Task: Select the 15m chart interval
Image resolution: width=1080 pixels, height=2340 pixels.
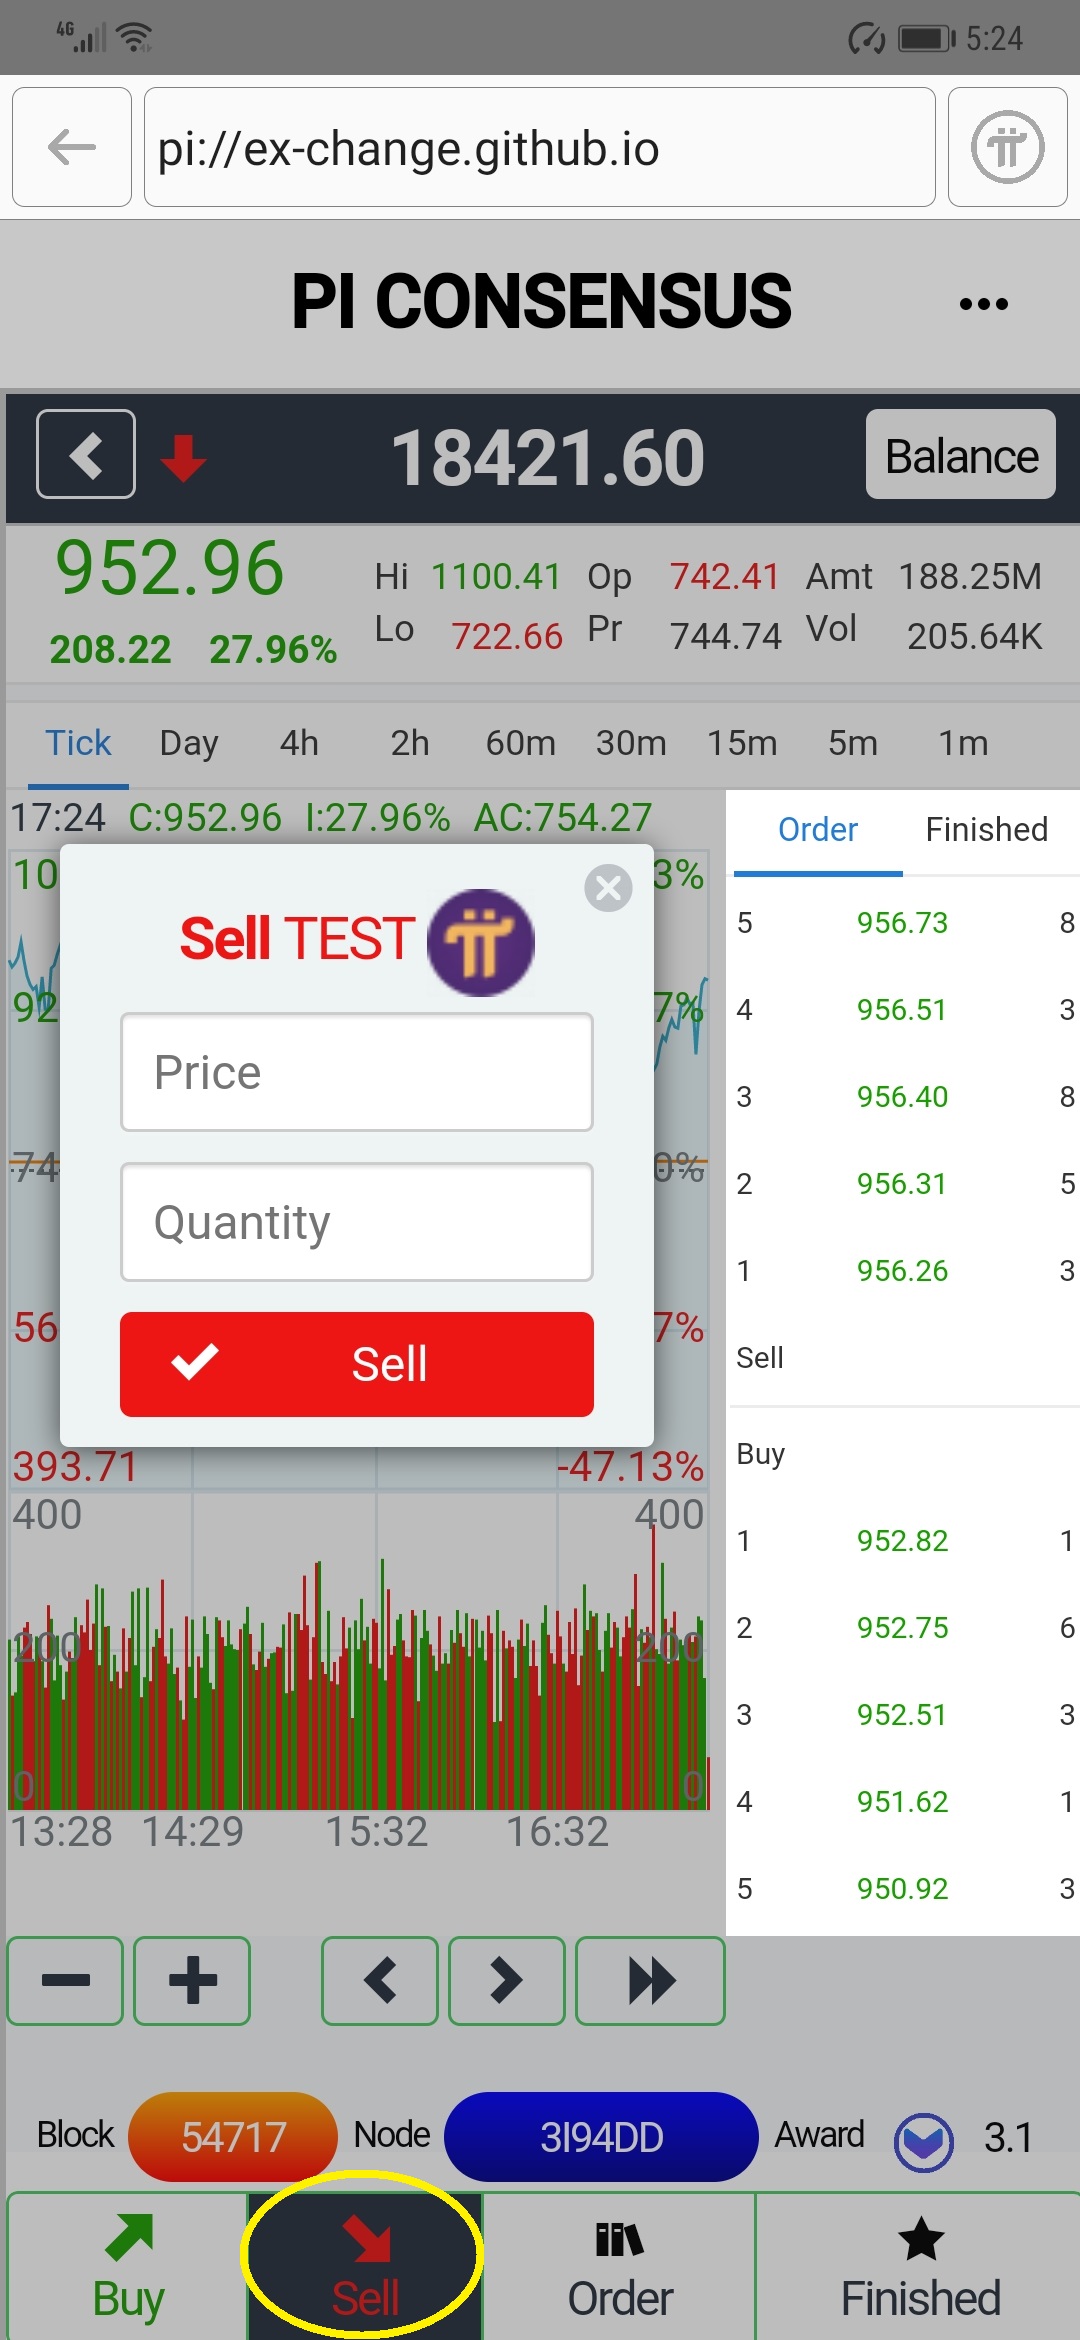Action: point(742,743)
